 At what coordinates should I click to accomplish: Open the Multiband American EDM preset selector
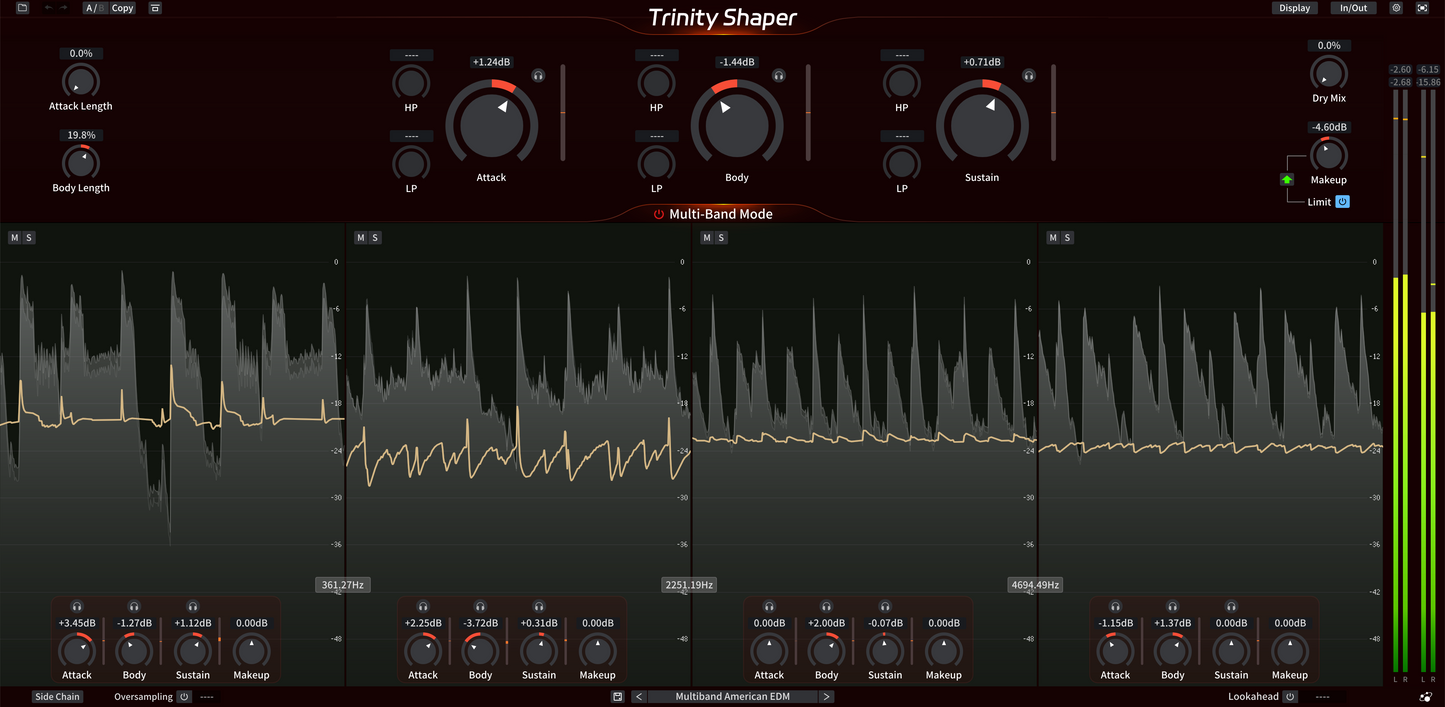[x=733, y=696]
